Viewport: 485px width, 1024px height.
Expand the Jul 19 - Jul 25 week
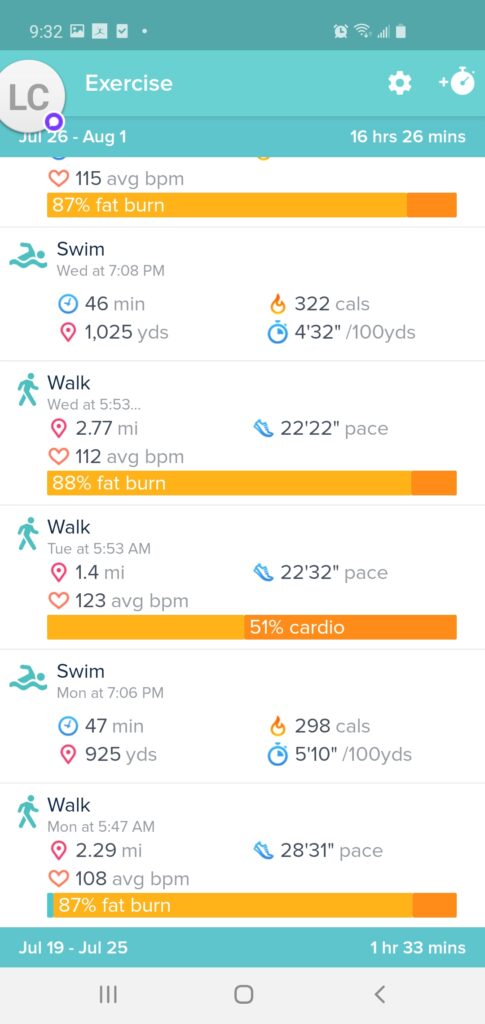tap(242, 947)
